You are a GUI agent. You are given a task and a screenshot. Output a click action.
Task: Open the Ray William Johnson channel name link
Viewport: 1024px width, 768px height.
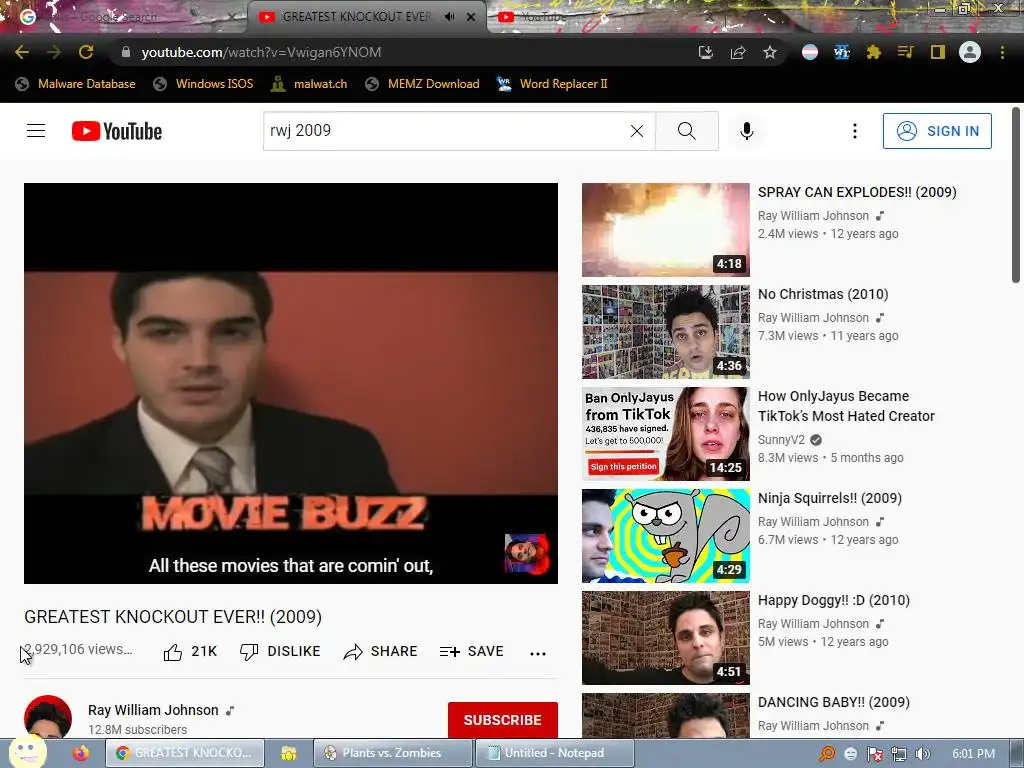click(x=153, y=710)
